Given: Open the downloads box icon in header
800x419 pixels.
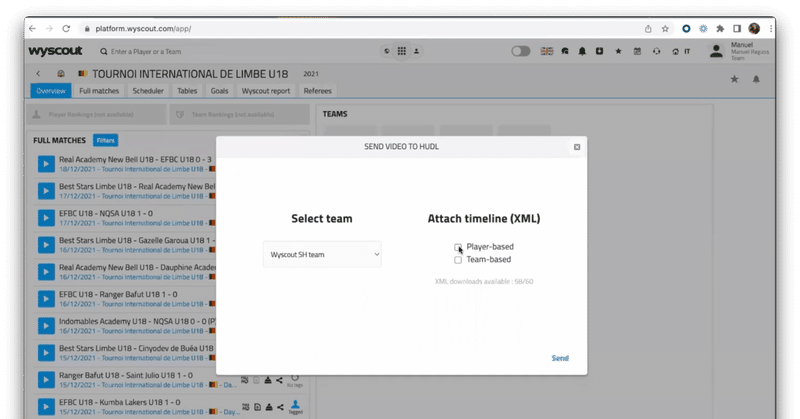Looking at the screenshot, I should [x=599, y=51].
